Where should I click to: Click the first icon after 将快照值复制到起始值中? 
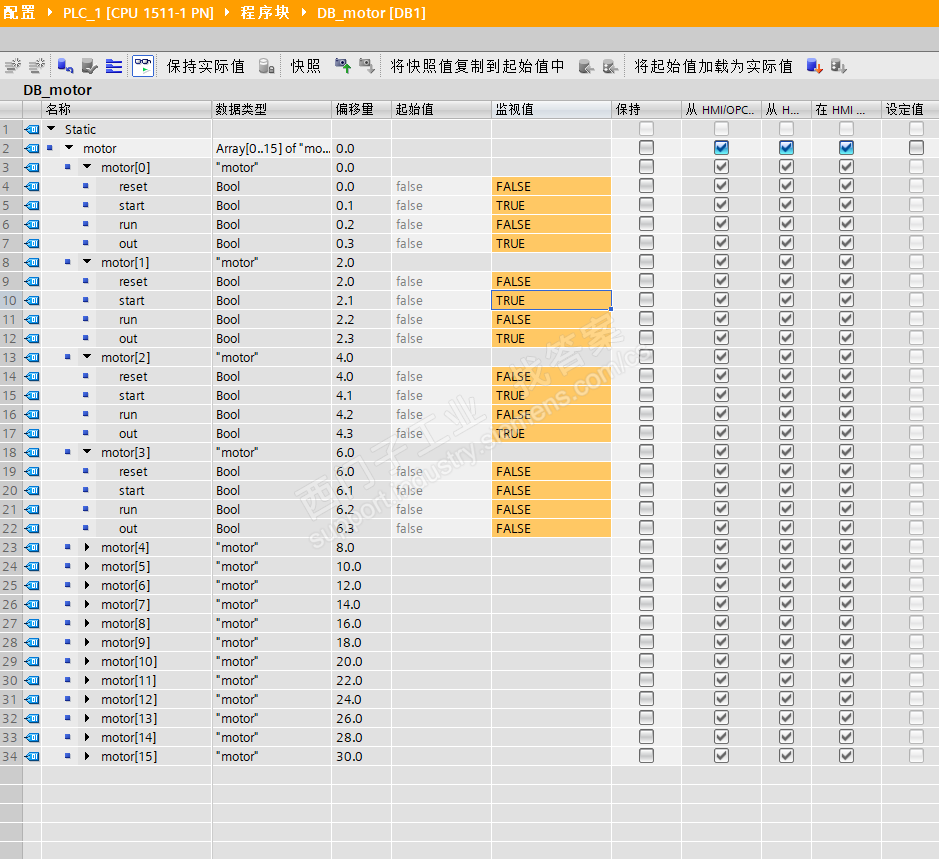tap(587, 66)
